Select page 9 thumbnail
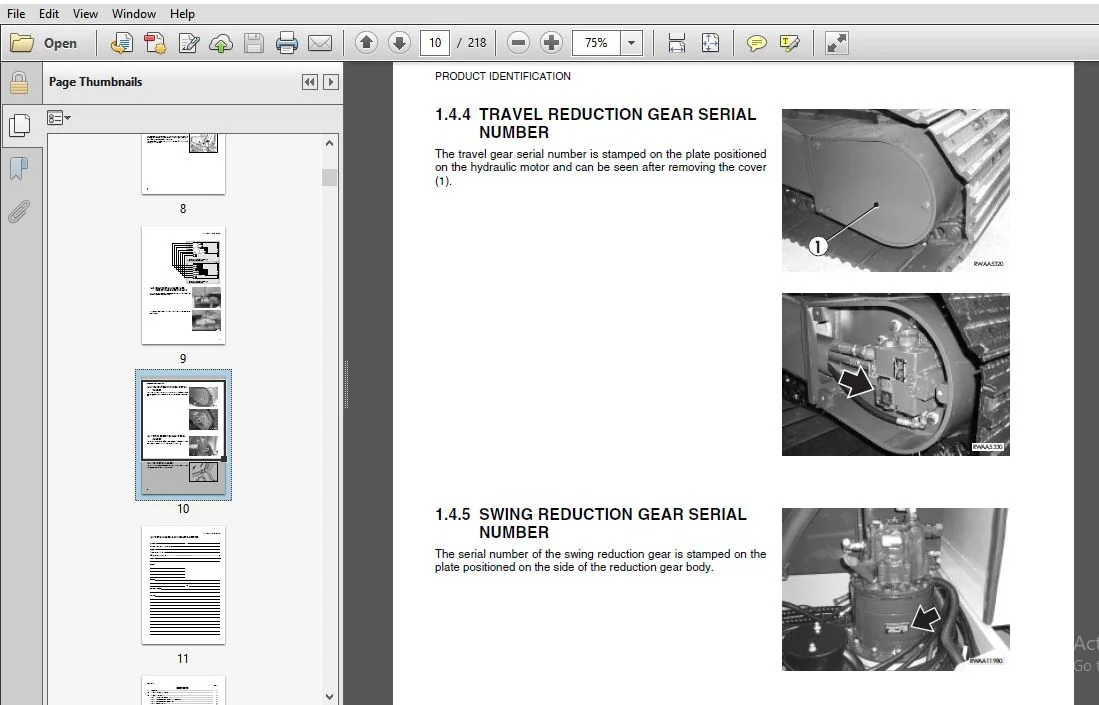Image resolution: width=1099 pixels, height=705 pixels. tap(183, 285)
